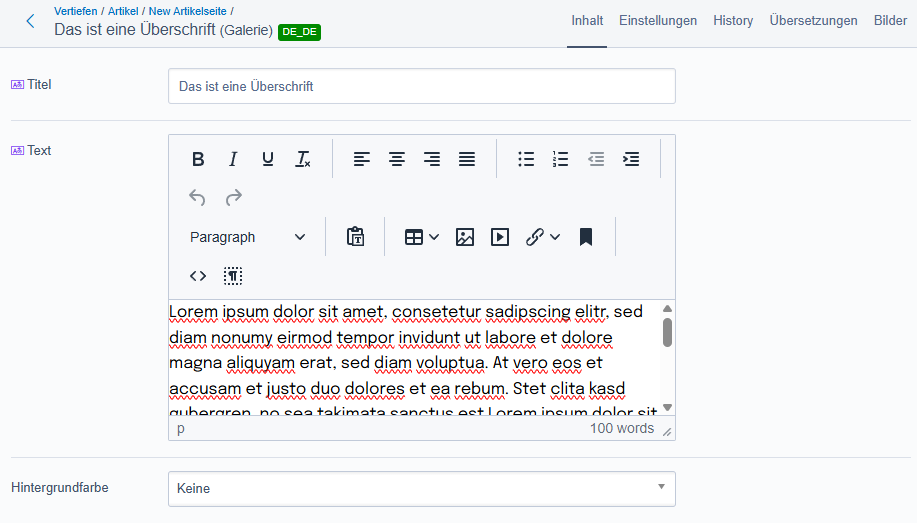Image resolution: width=917 pixels, height=523 pixels.
Task: Justify the text alignment
Action: (466, 159)
